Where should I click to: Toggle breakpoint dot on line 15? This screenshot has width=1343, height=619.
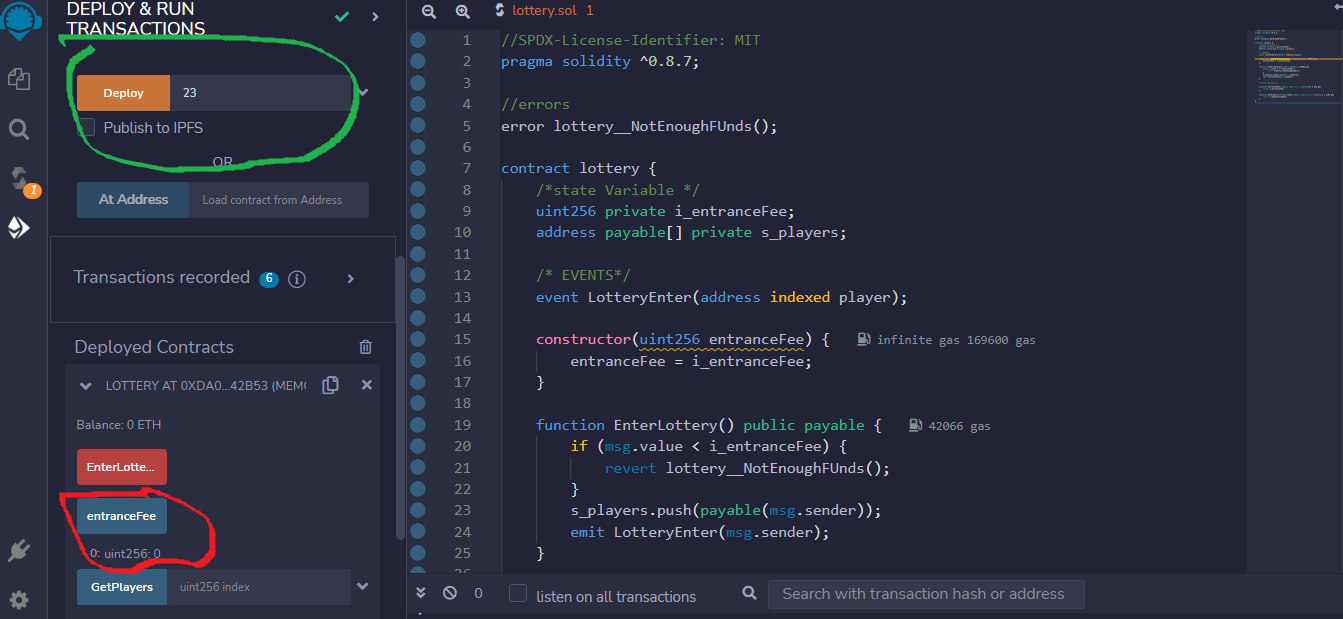tap(418, 339)
